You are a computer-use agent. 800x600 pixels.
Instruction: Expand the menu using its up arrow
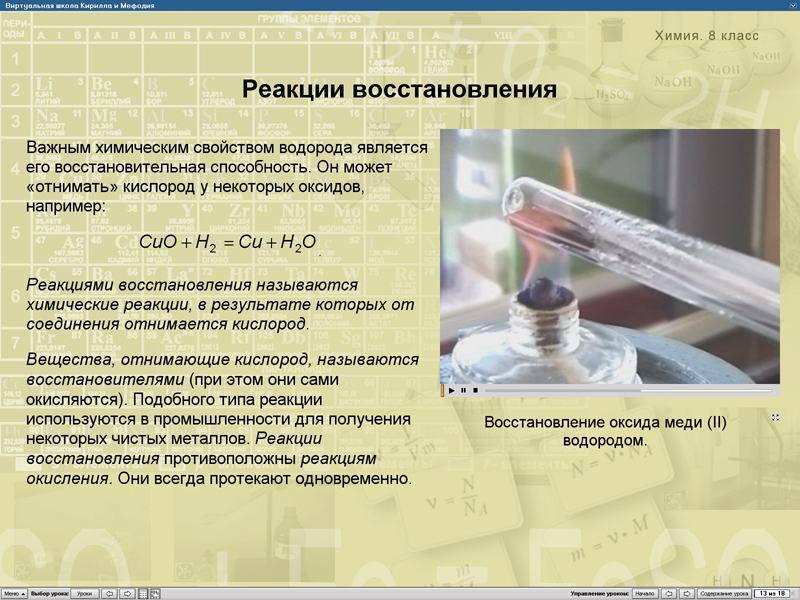(22, 592)
